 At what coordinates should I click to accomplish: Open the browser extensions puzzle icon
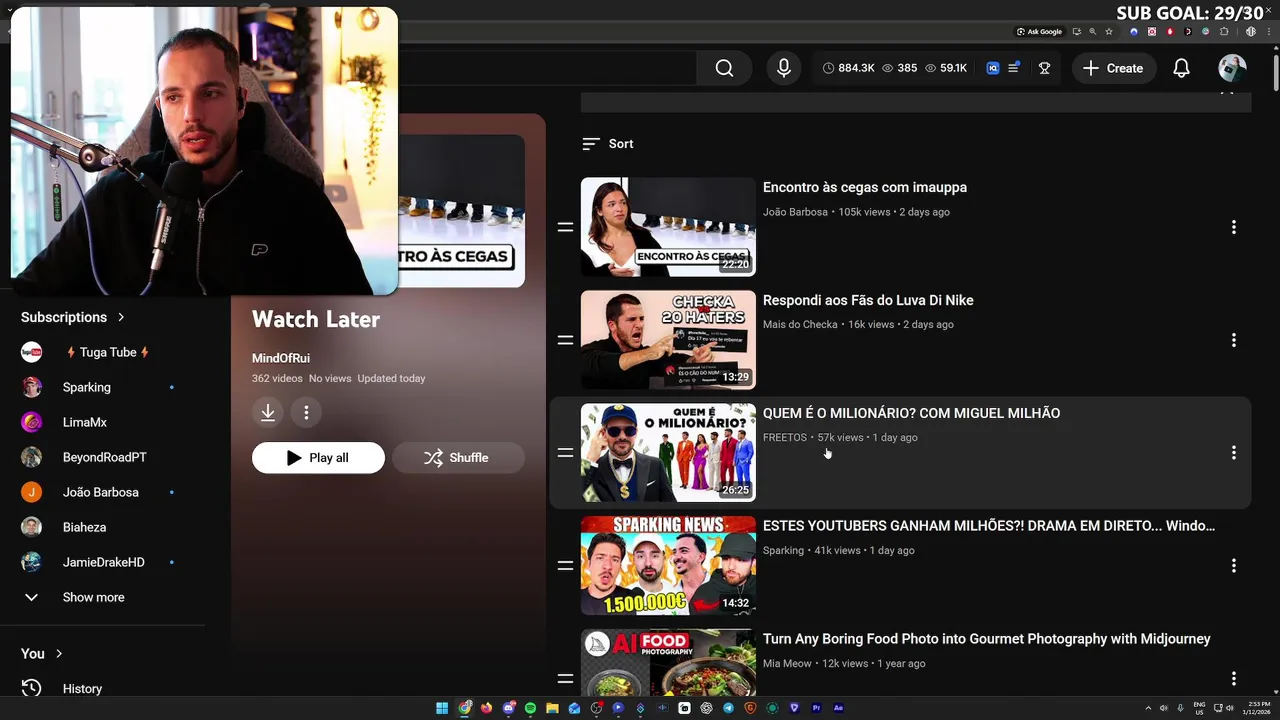pyautogui.click(x=1224, y=31)
